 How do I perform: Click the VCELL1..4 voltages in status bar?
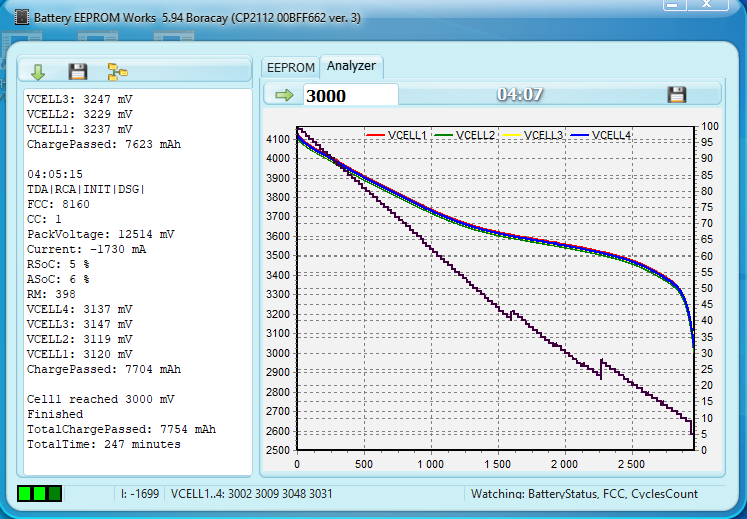[x=252, y=494]
